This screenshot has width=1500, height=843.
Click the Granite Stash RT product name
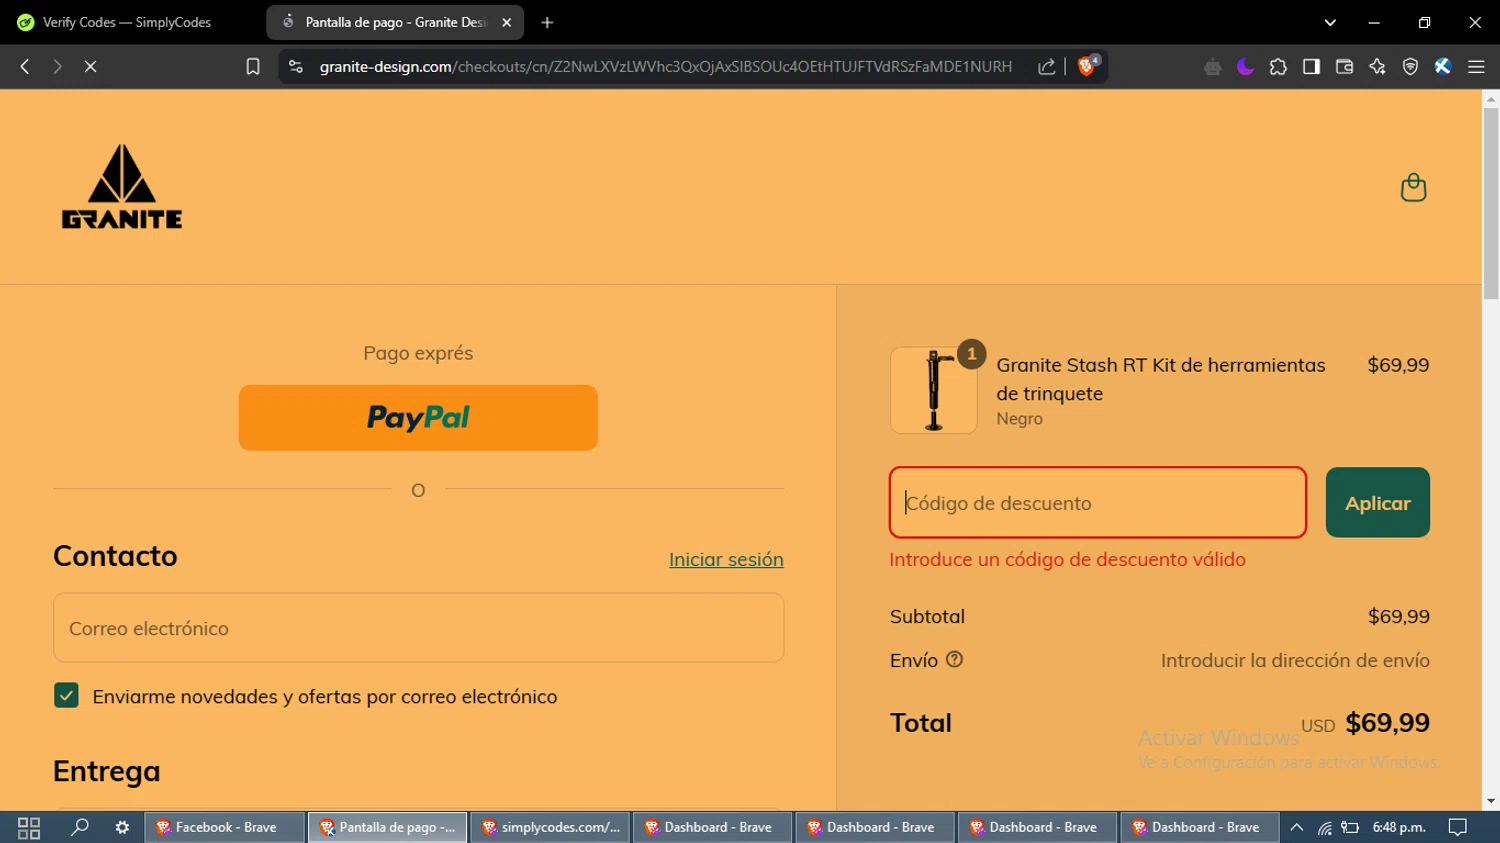(1160, 379)
